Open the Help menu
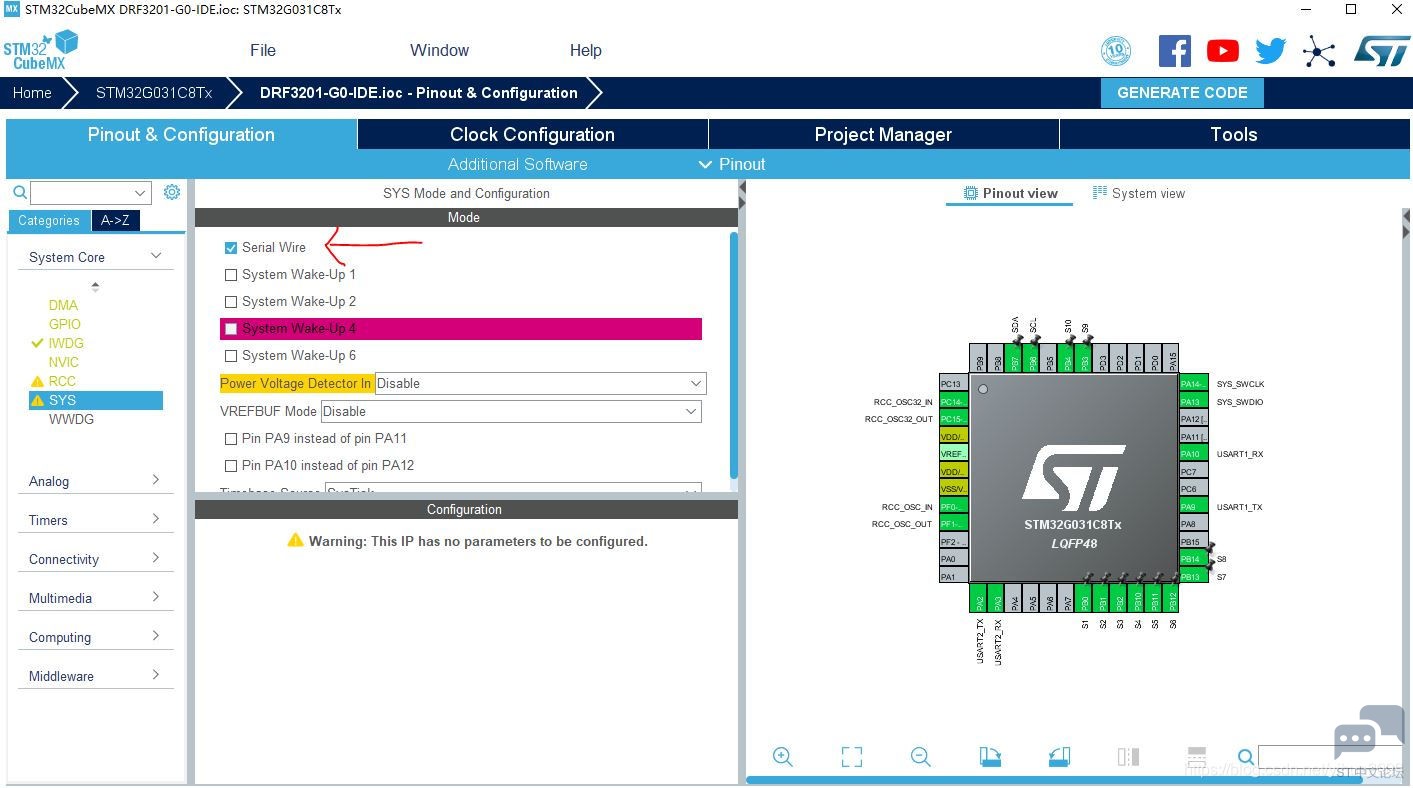1413x788 pixels. click(586, 51)
